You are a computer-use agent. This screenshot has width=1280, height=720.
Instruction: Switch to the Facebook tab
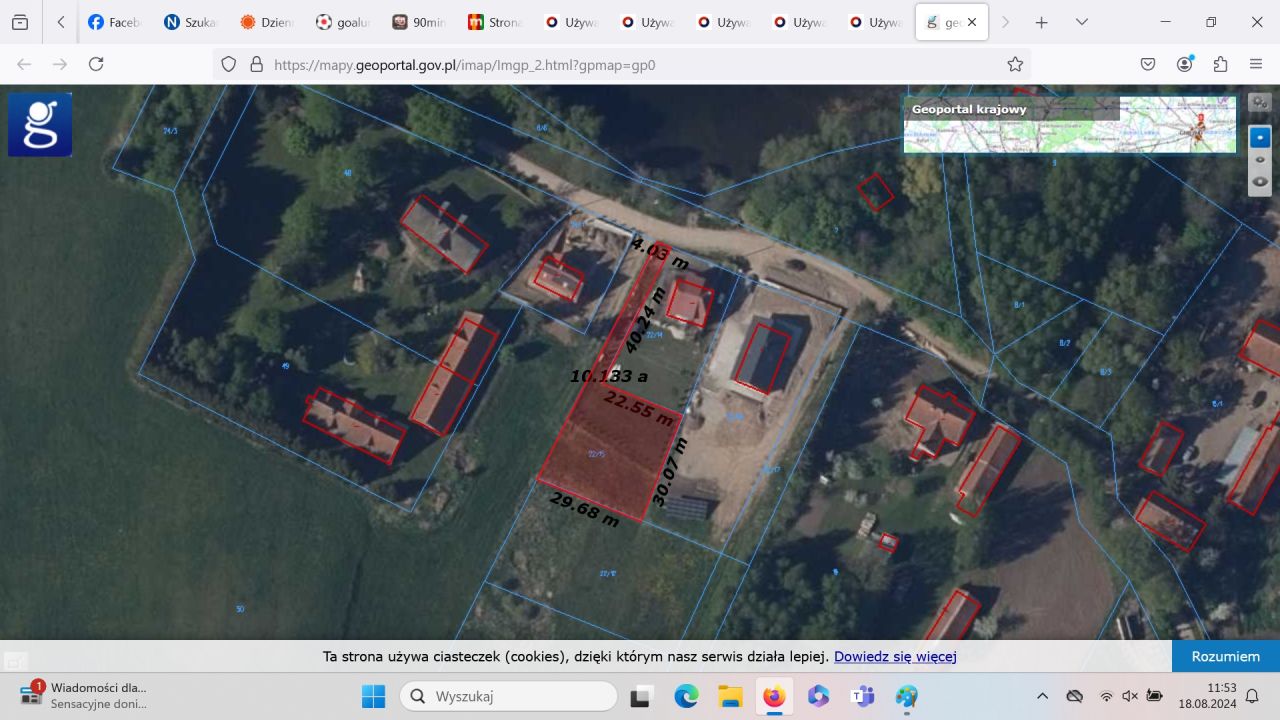[114, 22]
